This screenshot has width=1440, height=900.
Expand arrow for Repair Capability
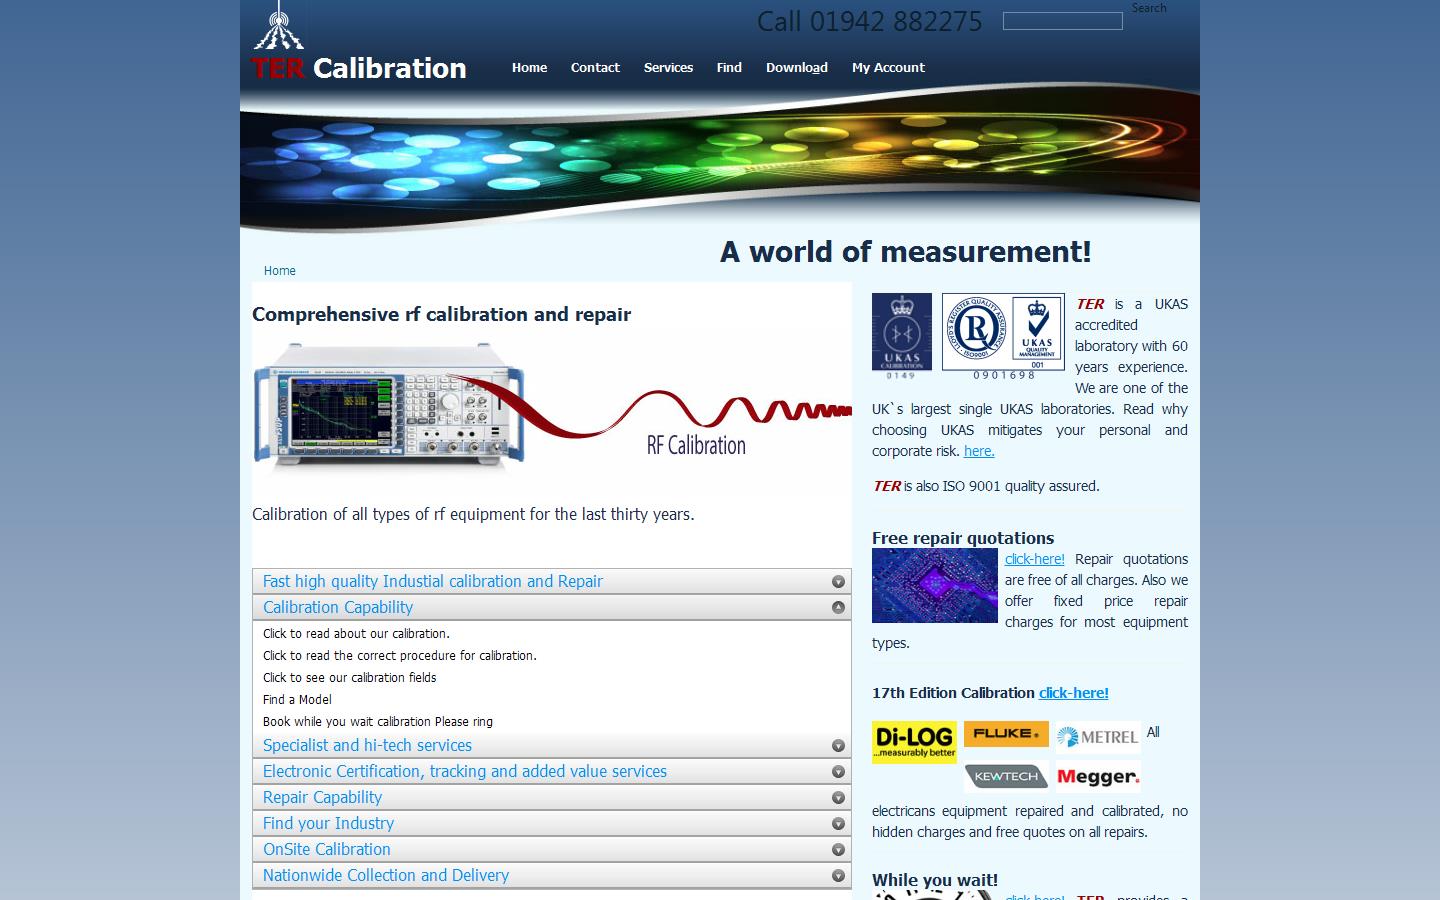(x=838, y=798)
